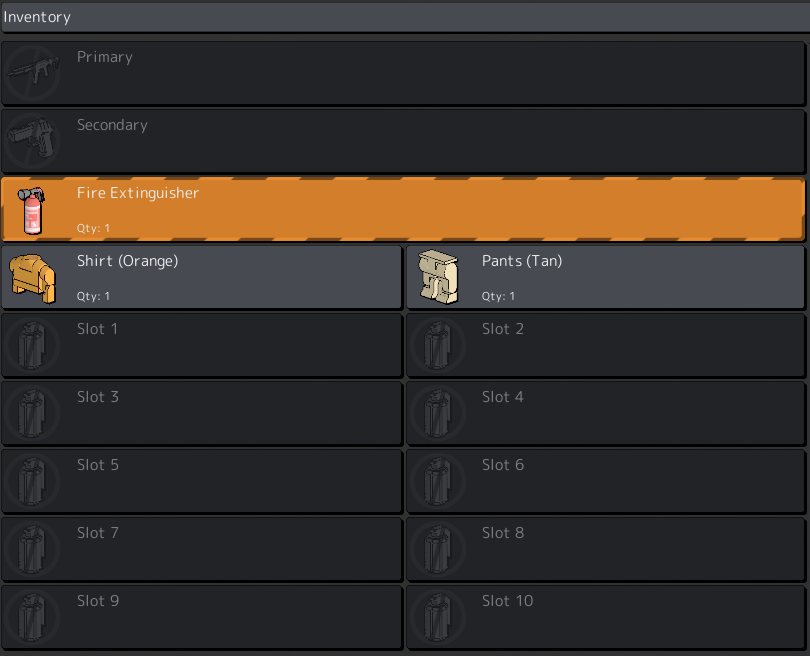Click the orange shirt icon
The width and height of the screenshot is (810, 656).
click(x=32, y=278)
